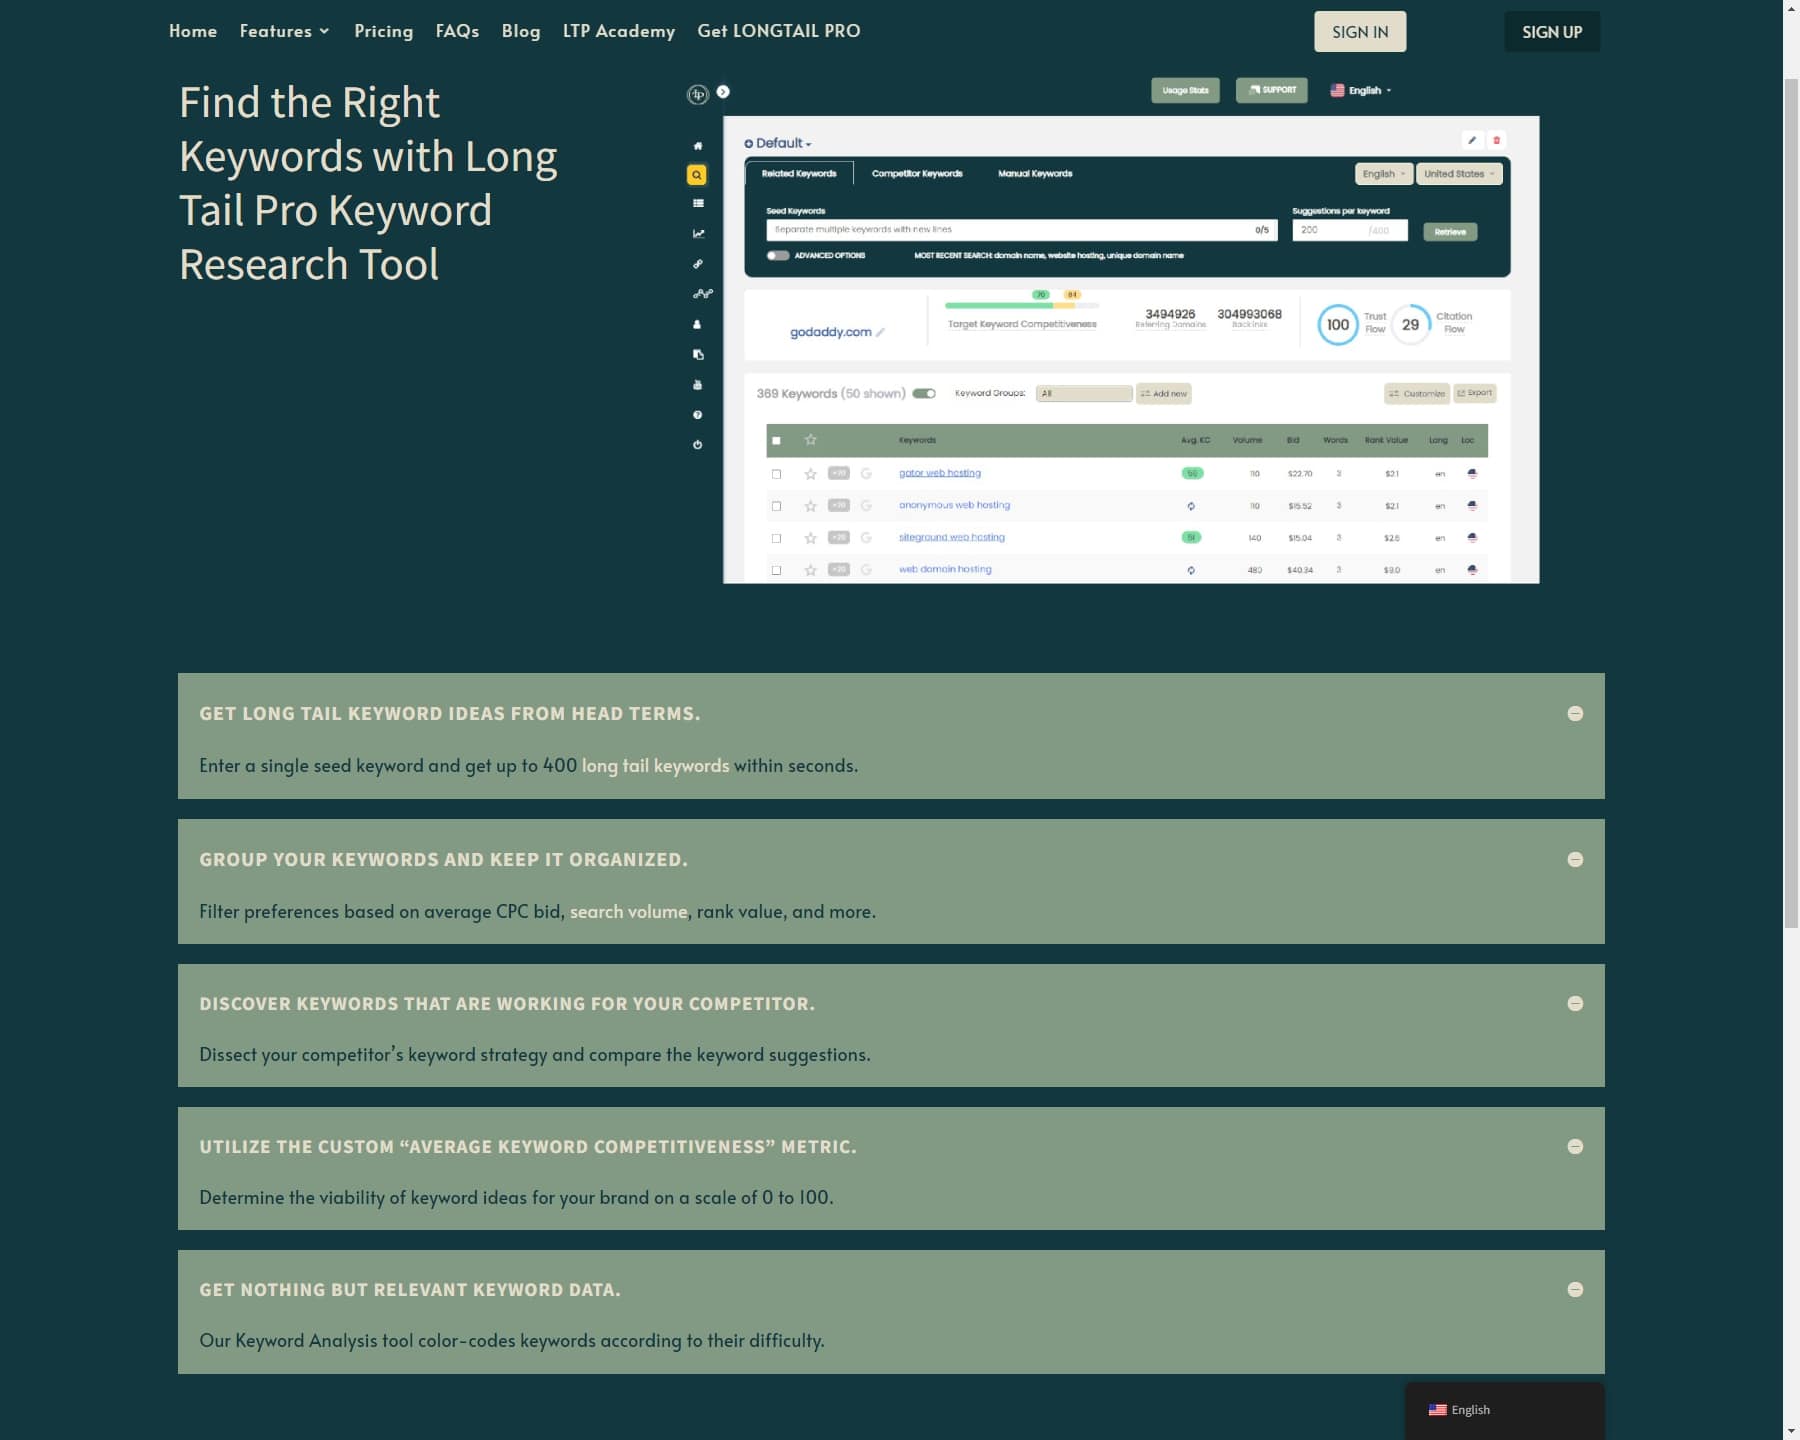Toggle the 369 Keywords shown switch
The height and width of the screenshot is (1440, 1800).
(x=923, y=393)
